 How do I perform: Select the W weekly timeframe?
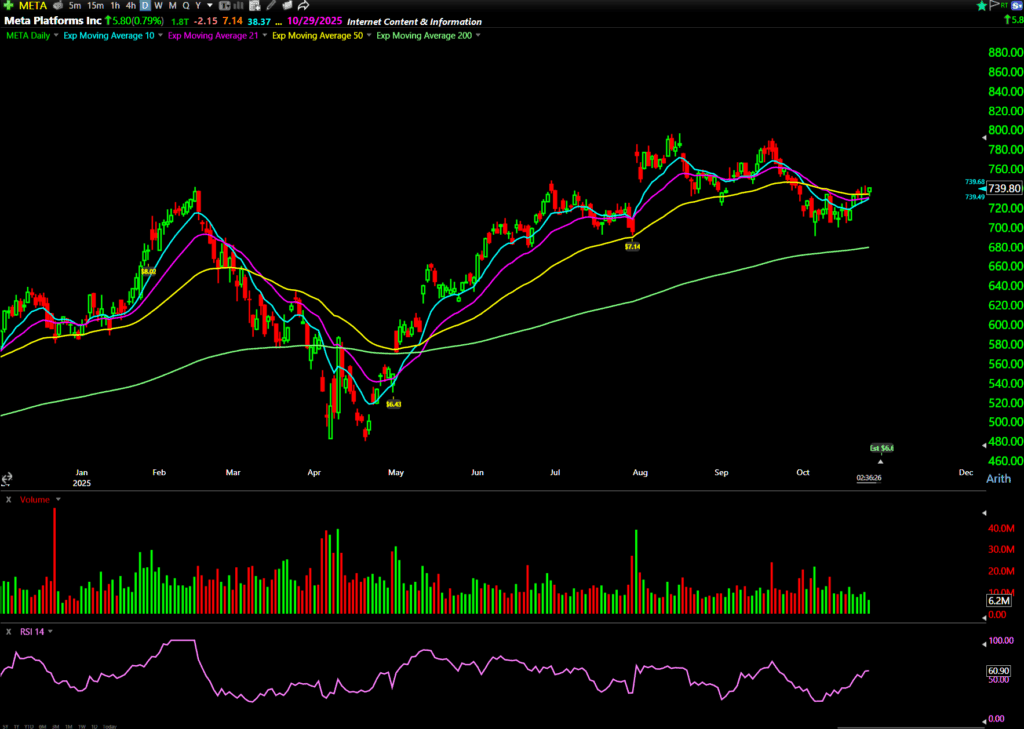pyautogui.click(x=158, y=6)
